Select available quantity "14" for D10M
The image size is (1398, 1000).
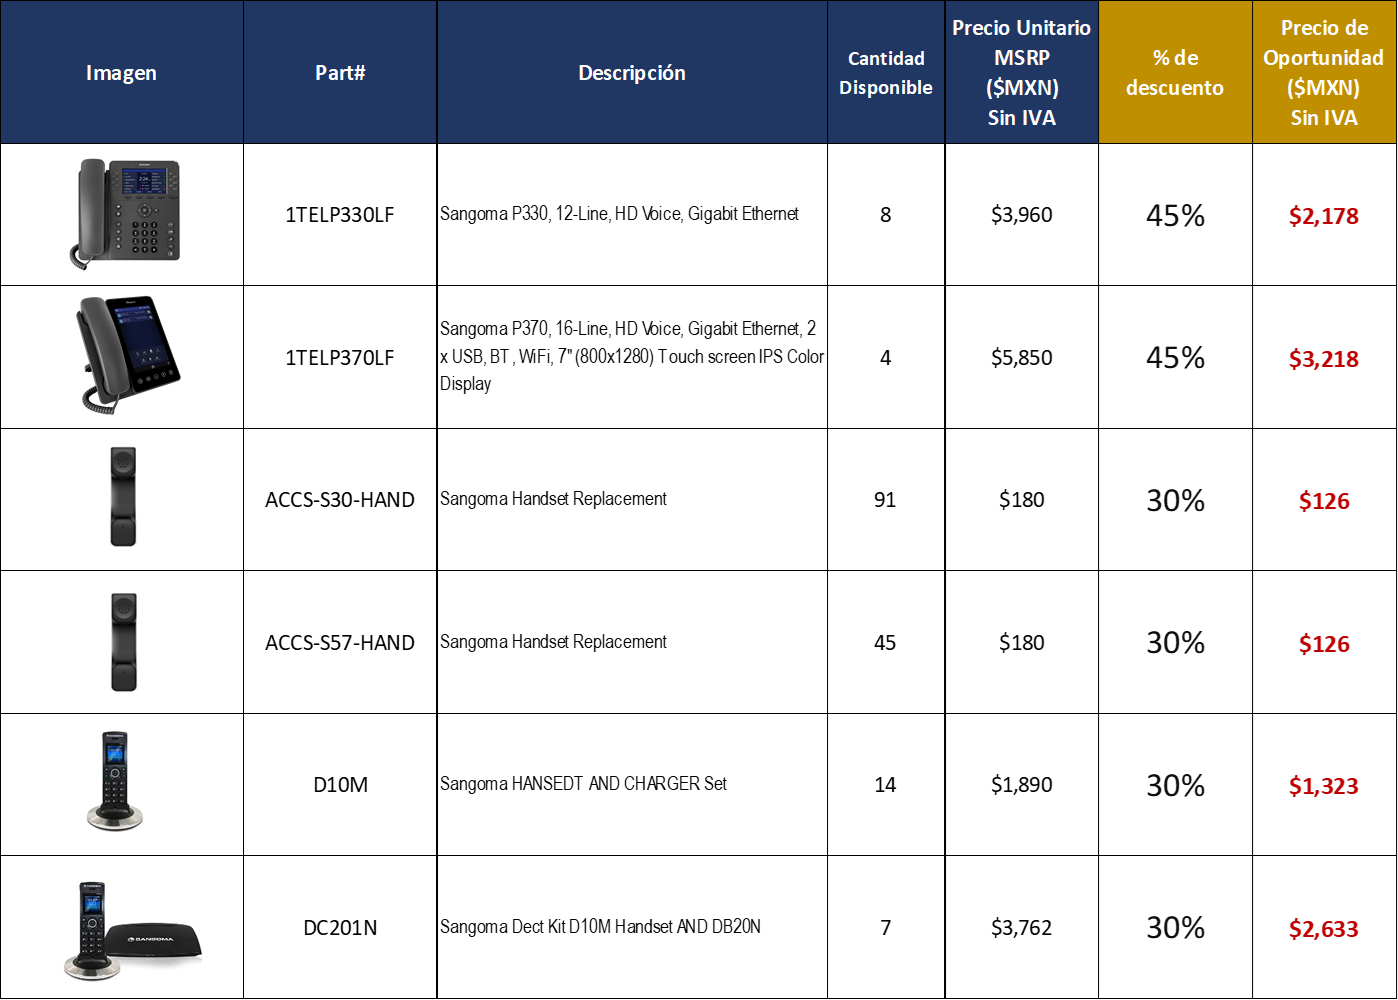click(885, 785)
